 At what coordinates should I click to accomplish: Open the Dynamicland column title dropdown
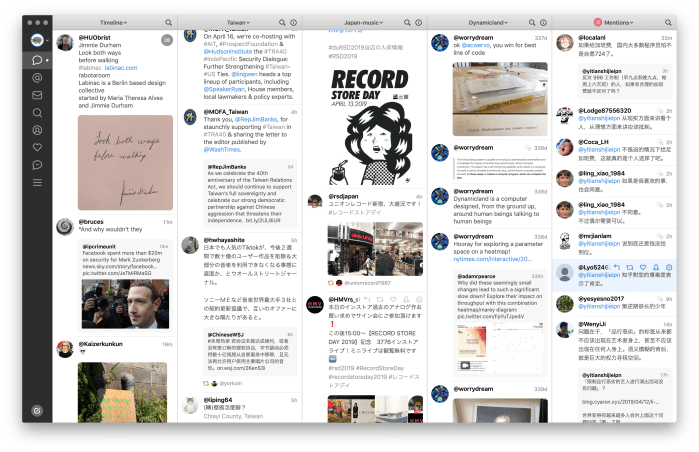coord(488,22)
